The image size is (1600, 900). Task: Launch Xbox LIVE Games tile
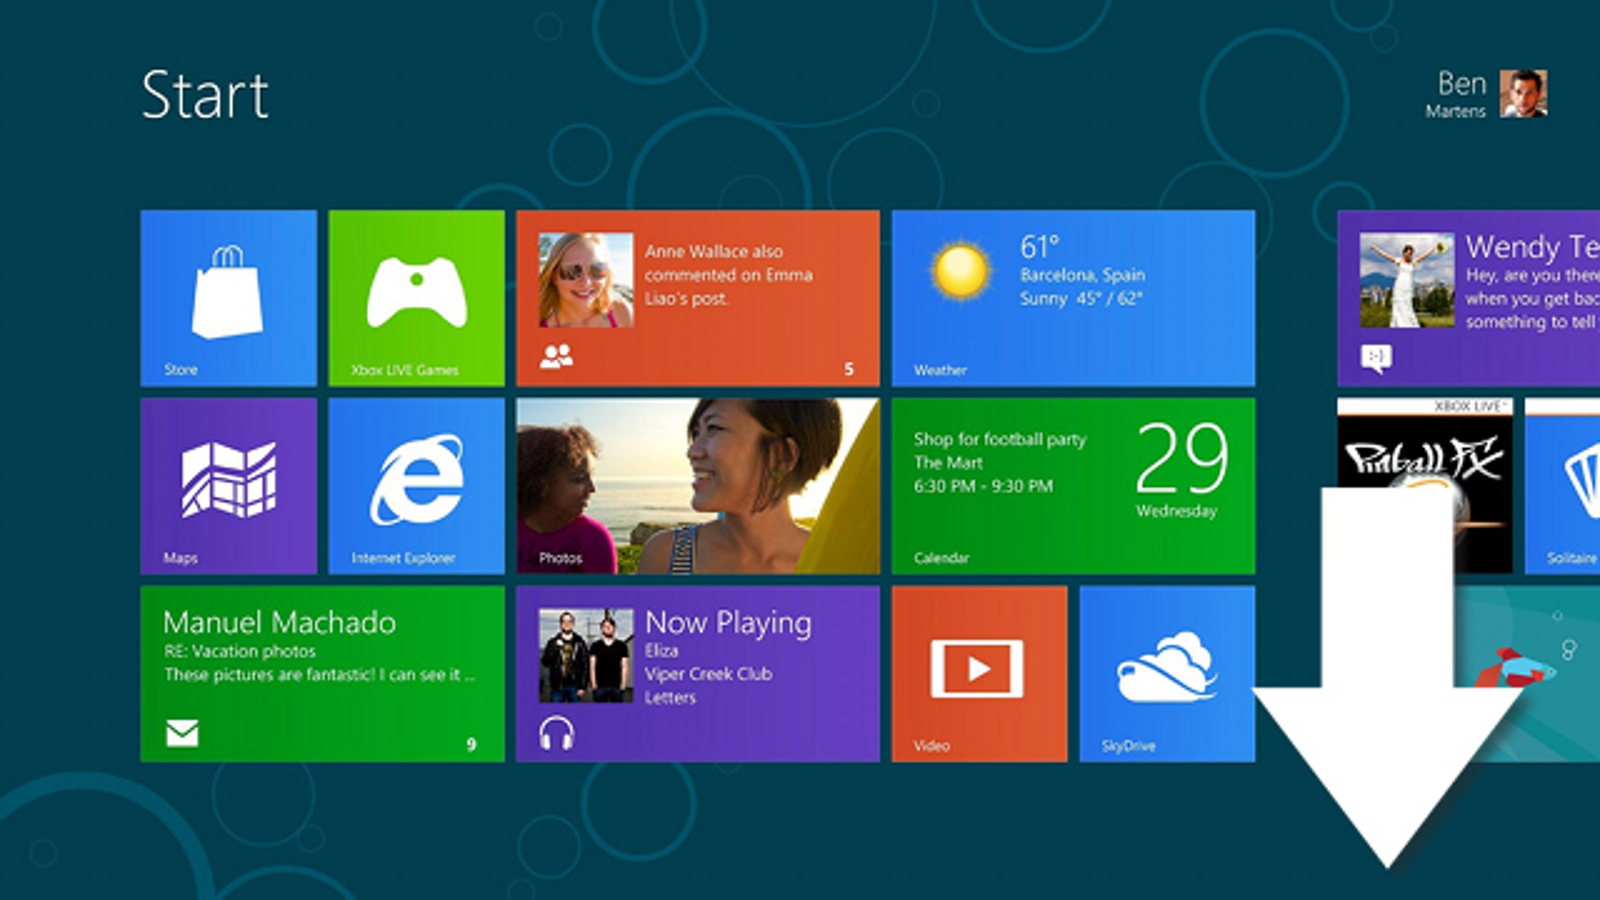(x=416, y=298)
